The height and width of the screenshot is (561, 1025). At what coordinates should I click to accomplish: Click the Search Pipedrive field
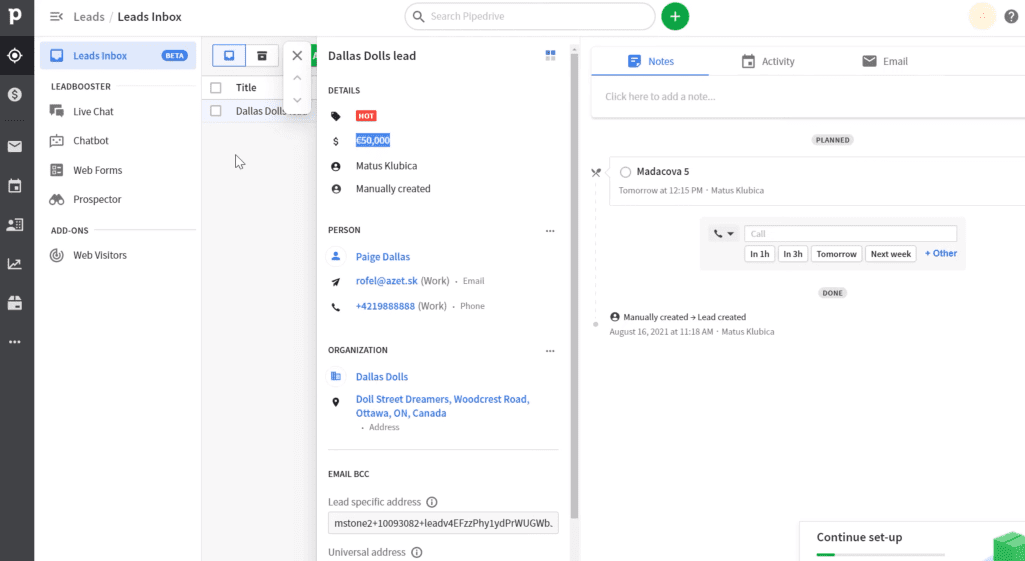[530, 16]
